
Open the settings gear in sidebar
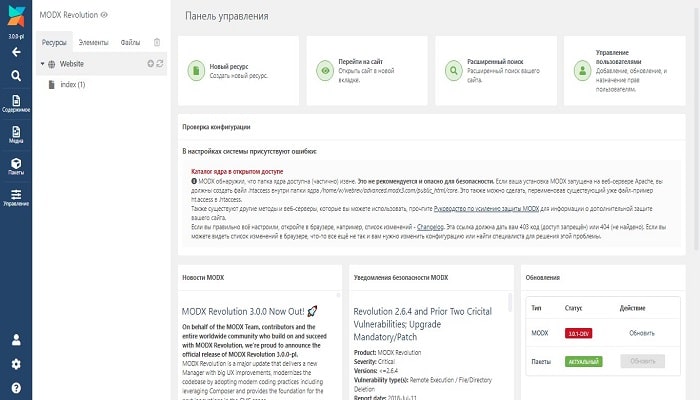[x=16, y=364]
